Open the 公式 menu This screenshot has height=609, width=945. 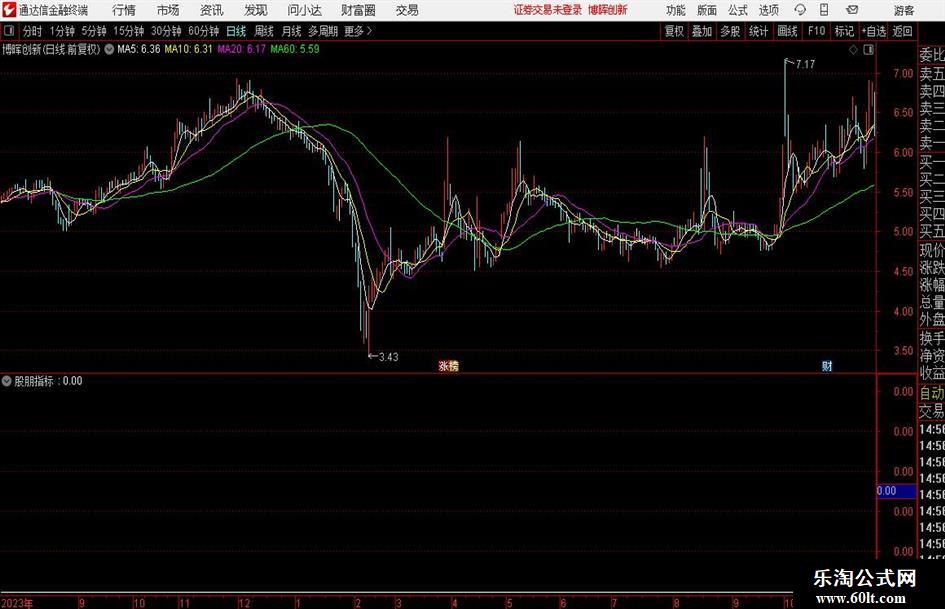(x=738, y=10)
